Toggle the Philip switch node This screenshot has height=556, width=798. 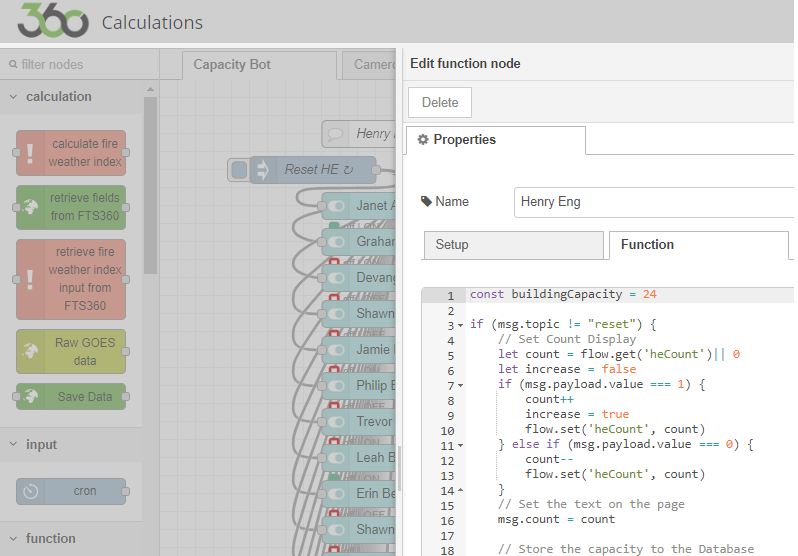pos(336,385)
